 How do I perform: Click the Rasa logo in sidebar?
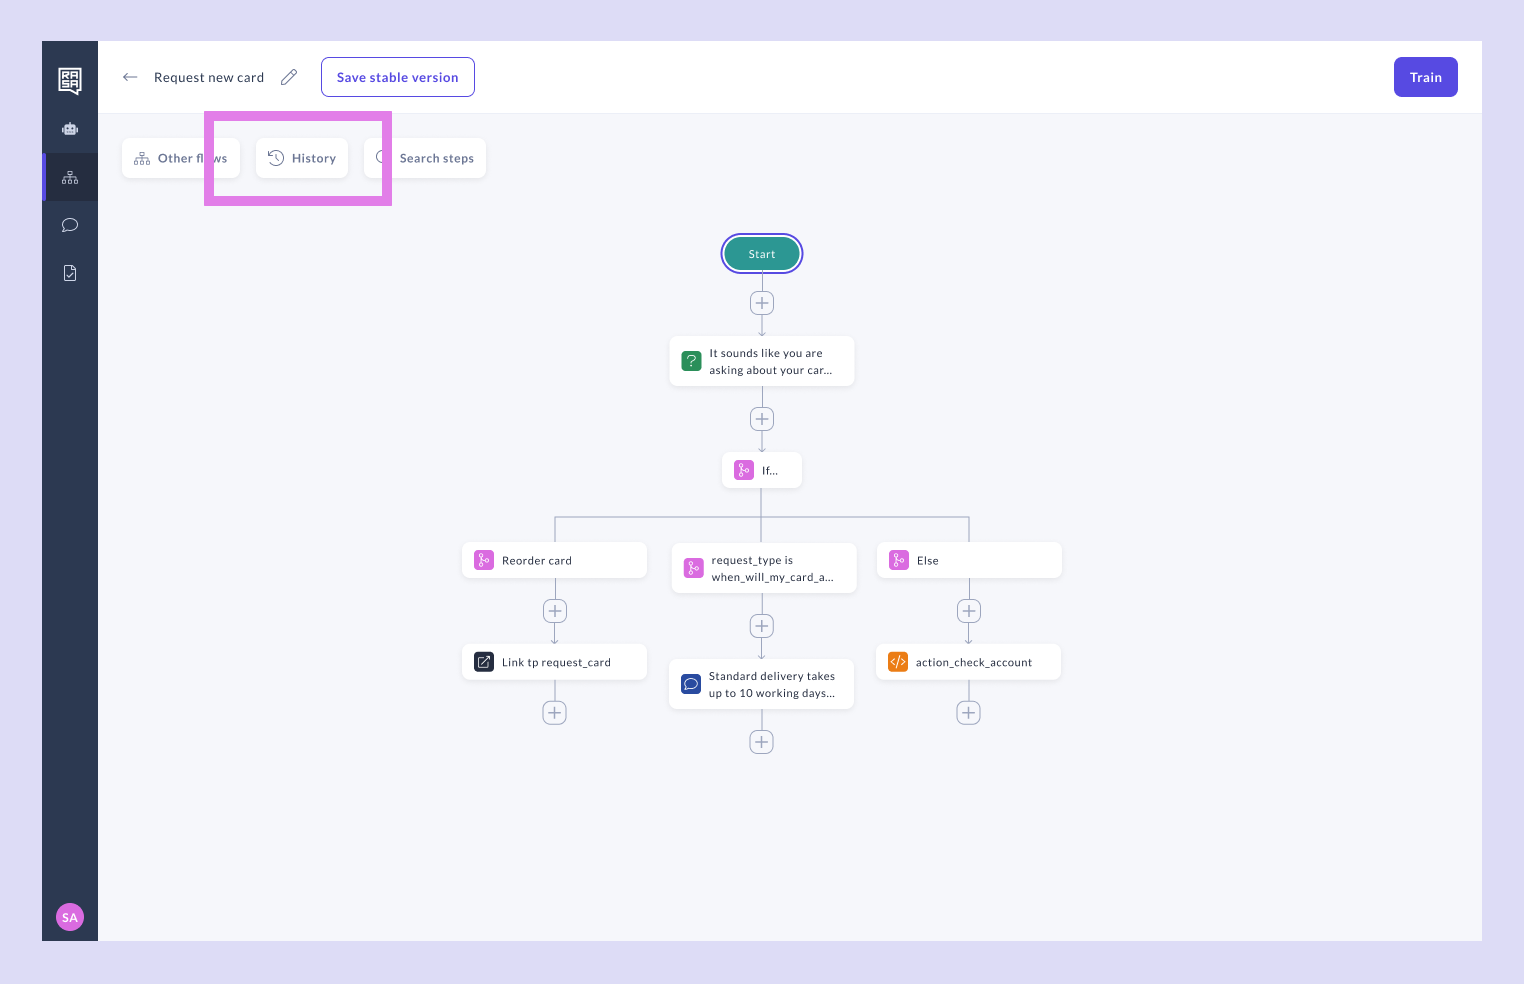[70, 81]
